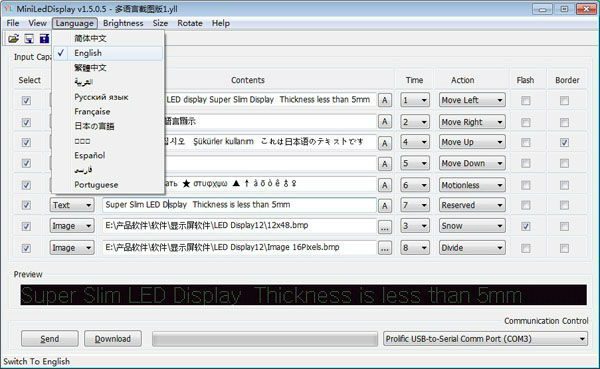
Task: Close the open Language menu
Action: [x=75, y=23]
